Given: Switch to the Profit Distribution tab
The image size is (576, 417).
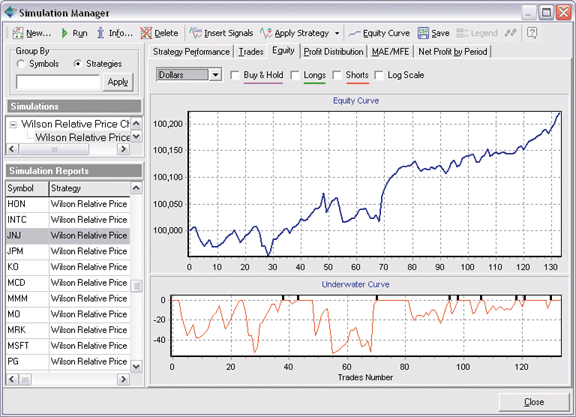Looking at the screenshot, I should coord(334,52).
